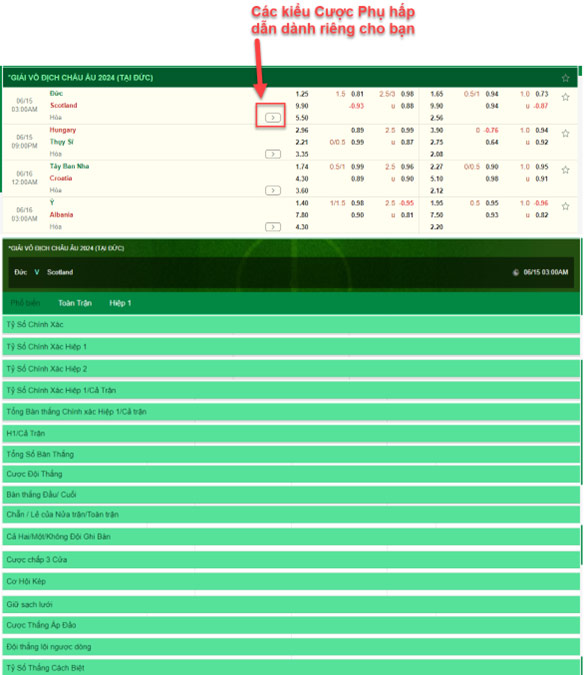584x675 pixels.
Task: Open more bets arrow for Hungary match
Action: 272,154
